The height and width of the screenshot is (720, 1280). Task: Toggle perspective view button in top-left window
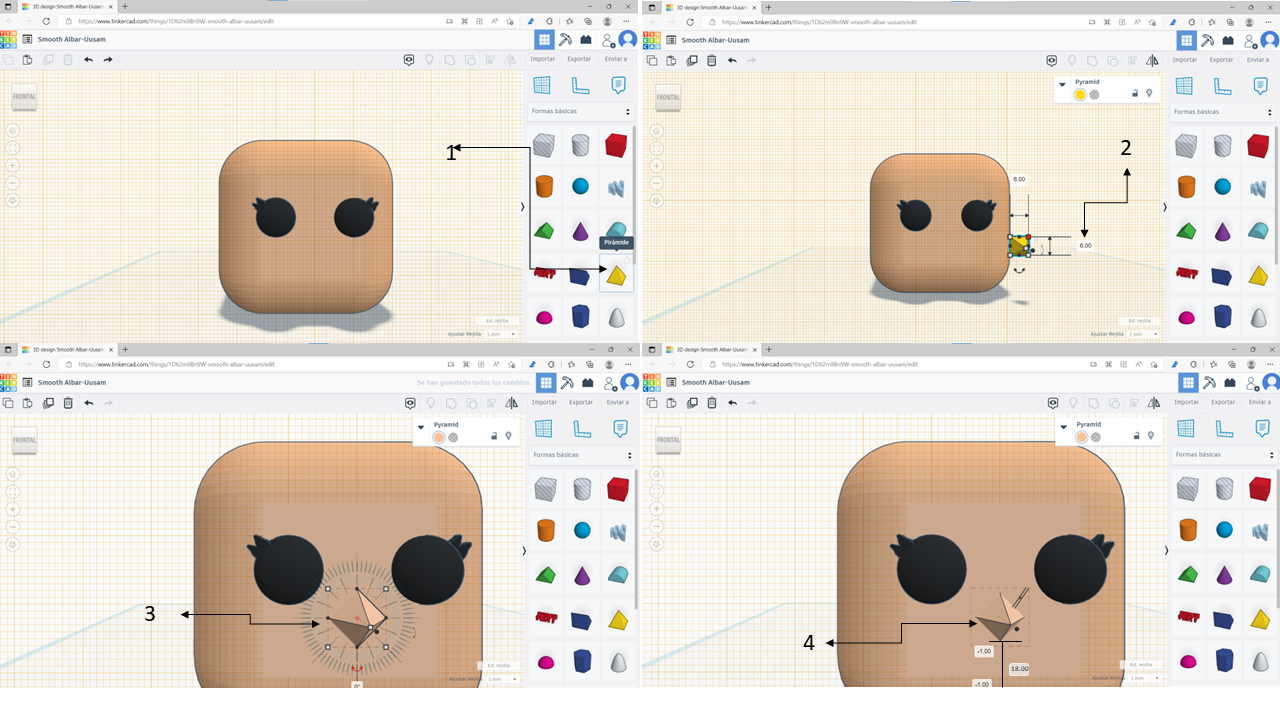pyautogui.click(x=13, y=201)
